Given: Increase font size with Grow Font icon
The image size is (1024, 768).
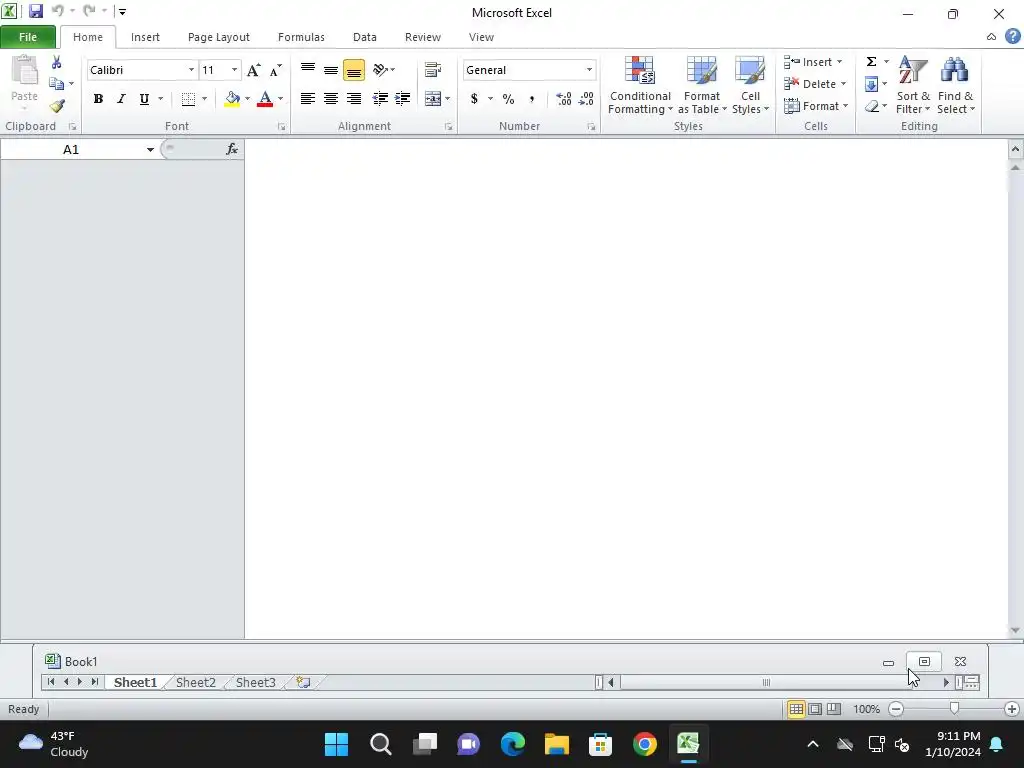Looking at the screenshot, I should click(x=253, y=70).
